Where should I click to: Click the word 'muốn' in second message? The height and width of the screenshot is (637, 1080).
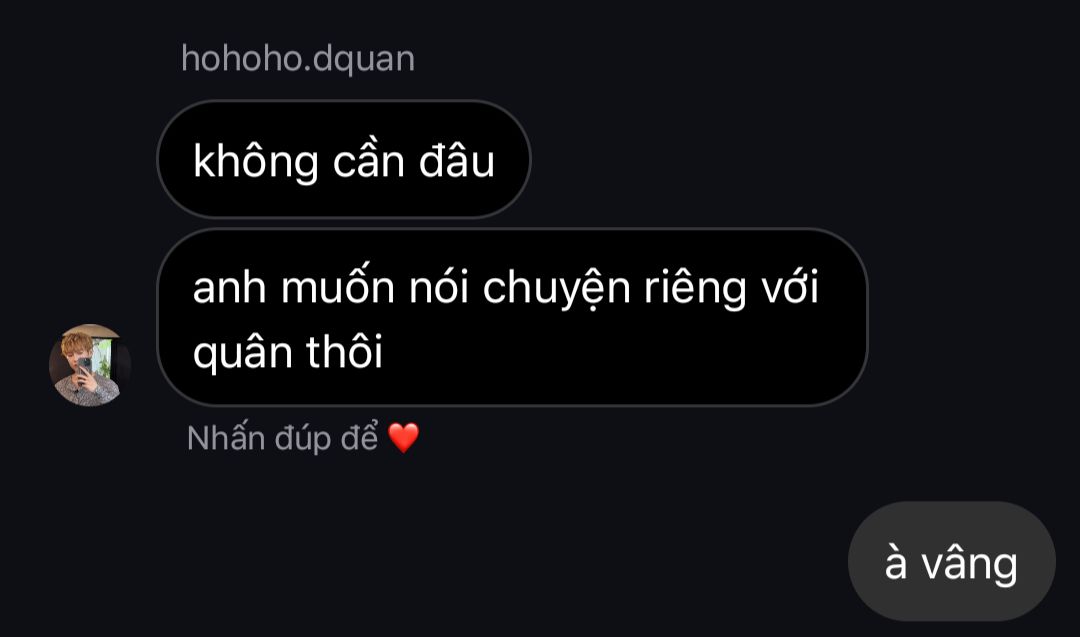coord(338,285)
